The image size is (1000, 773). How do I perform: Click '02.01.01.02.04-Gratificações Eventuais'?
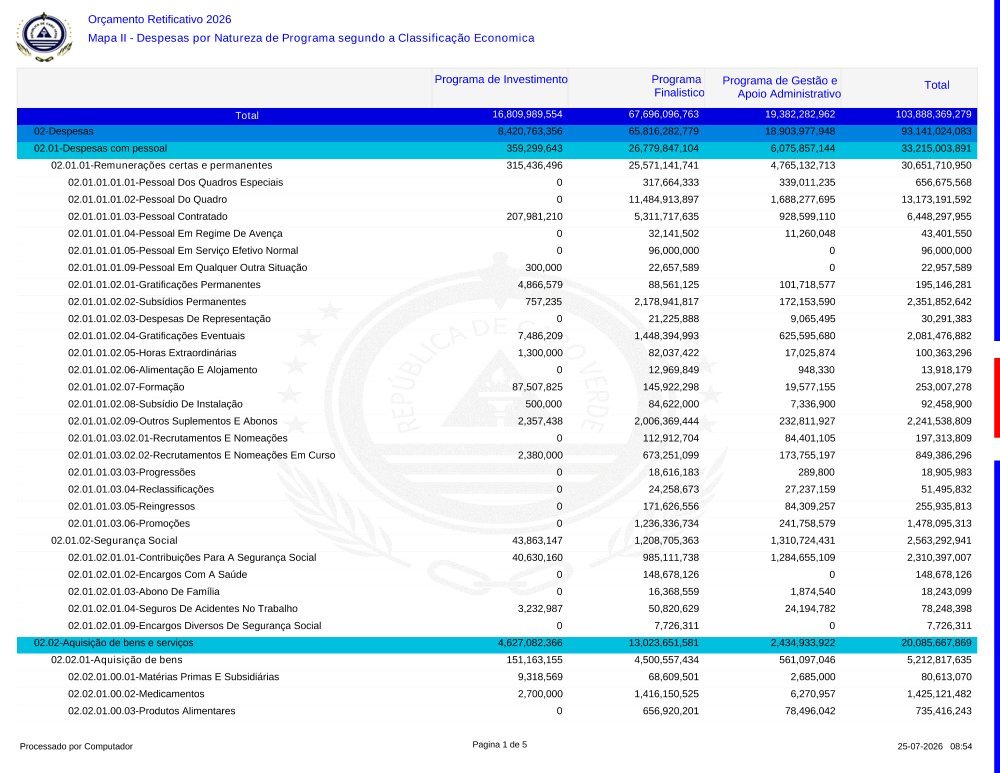coord(156,336)
